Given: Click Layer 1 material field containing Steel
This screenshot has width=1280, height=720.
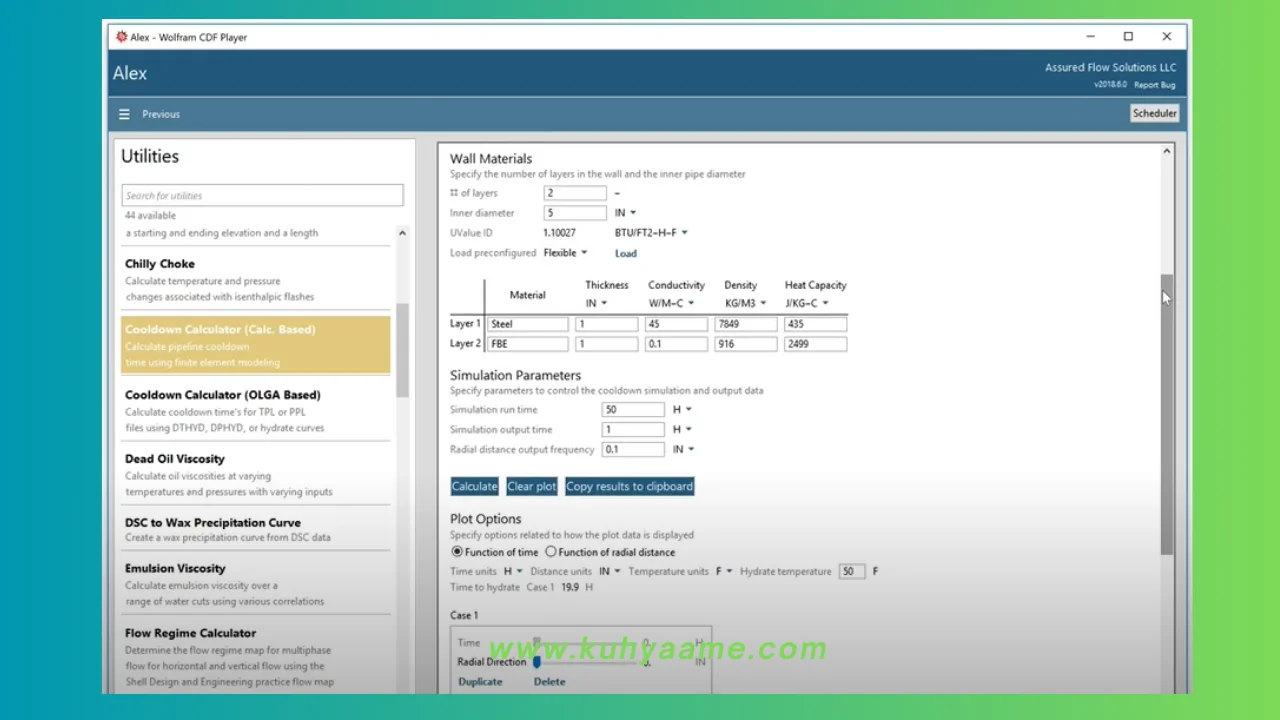Looking at the screenshot, I should (528, 324).
